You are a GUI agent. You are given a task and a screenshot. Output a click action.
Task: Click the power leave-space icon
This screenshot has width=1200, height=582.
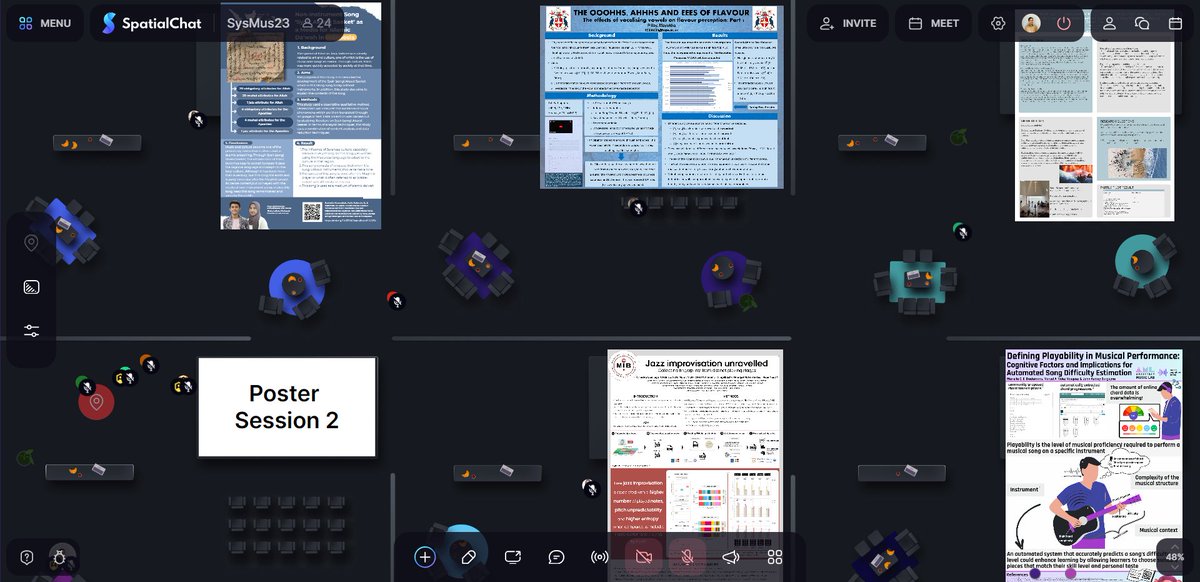[1063, 23]
